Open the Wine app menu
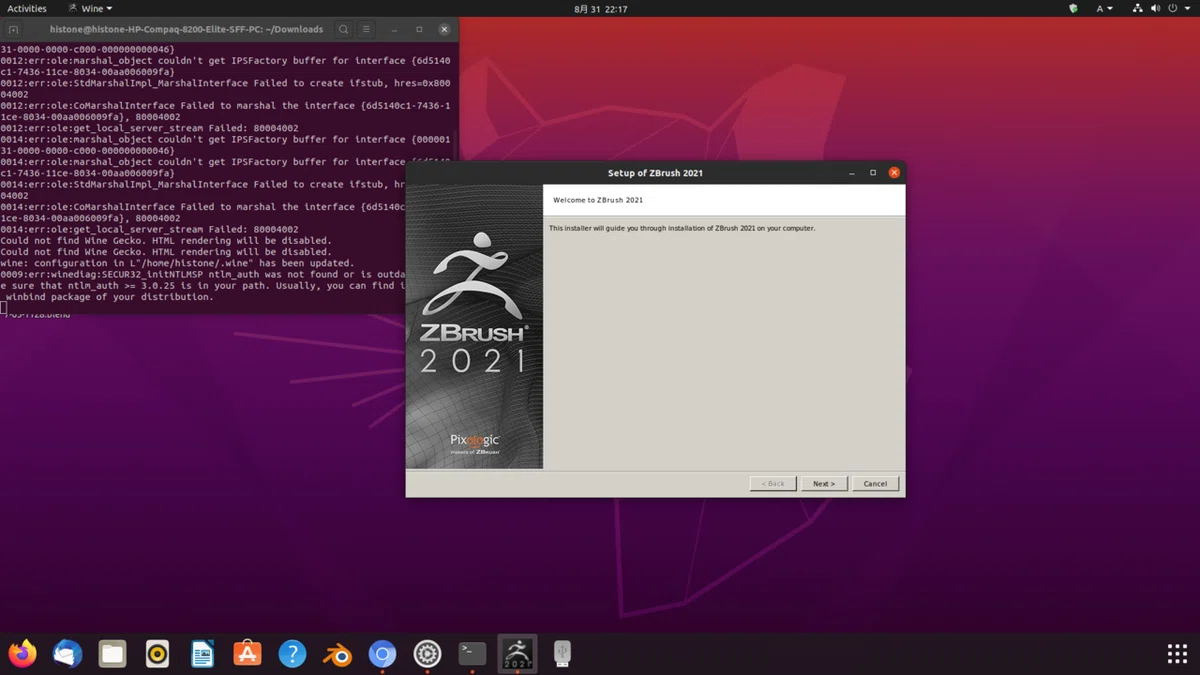 click(x=90, y=8)
